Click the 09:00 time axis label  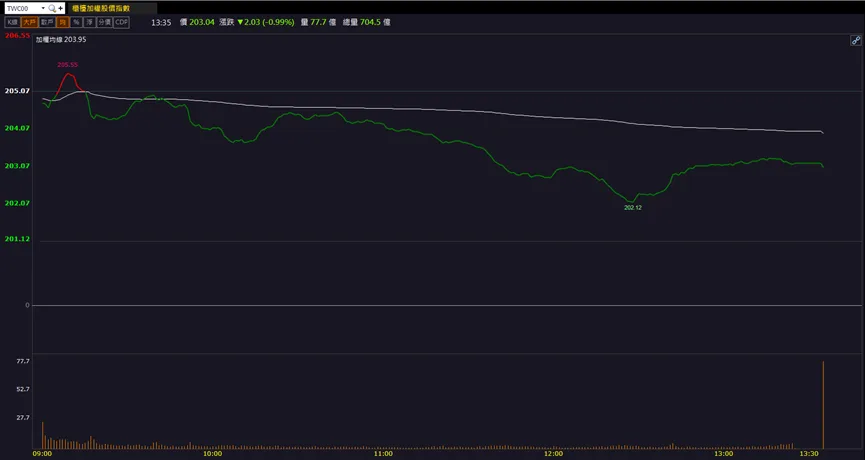42,454
